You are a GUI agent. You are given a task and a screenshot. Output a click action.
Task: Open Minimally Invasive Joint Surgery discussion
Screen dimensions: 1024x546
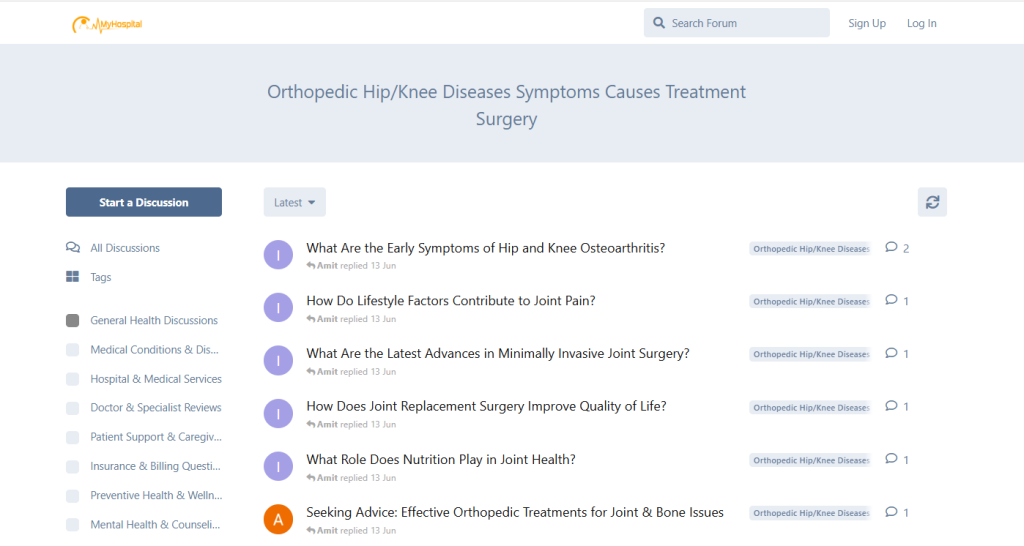point(497,354)
